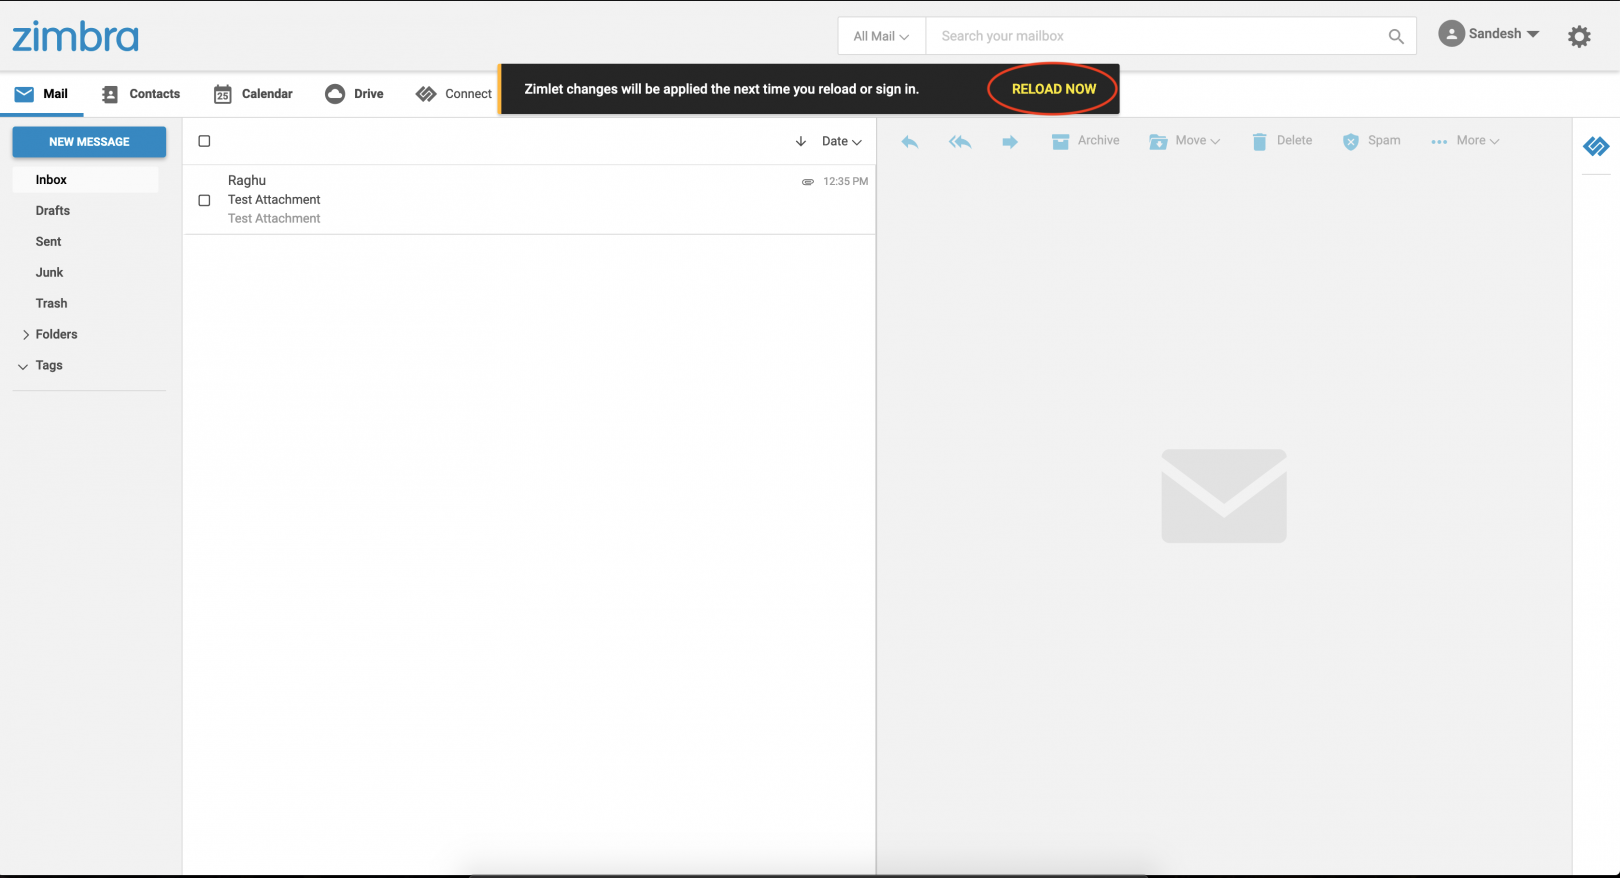The width and height of the screenshot is (1620, 878).
Task: Switch to the Mail tab
Action: 42,94
